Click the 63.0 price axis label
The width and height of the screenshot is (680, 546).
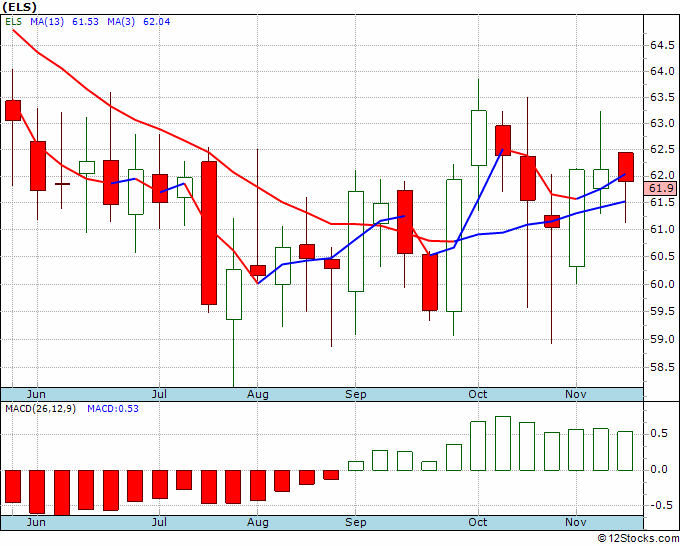click(x=662, y=124)
